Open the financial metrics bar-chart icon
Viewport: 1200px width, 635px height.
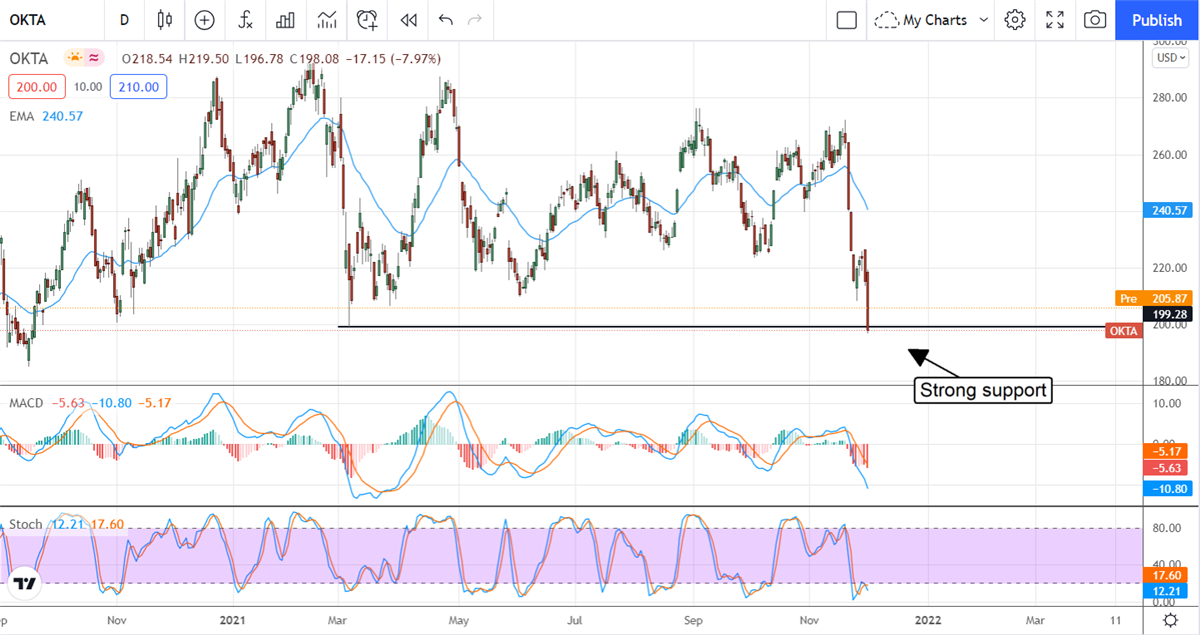(285, 20)
